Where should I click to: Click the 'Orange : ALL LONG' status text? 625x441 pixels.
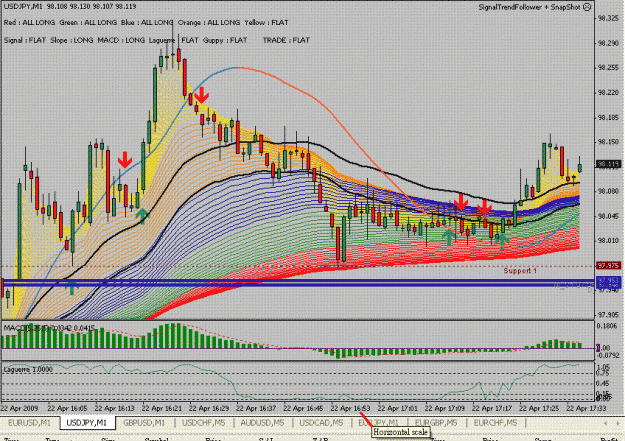point(209,23)
